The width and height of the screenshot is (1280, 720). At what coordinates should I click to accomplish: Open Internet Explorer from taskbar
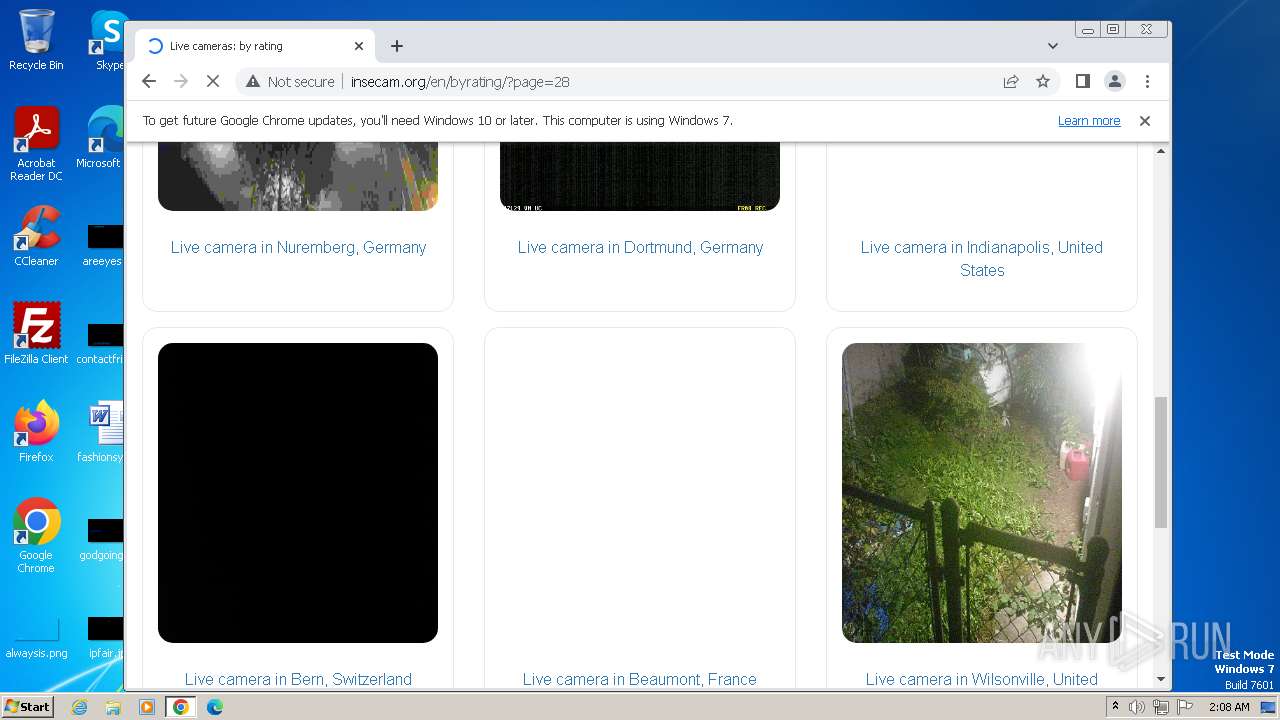tap(80, 707)
